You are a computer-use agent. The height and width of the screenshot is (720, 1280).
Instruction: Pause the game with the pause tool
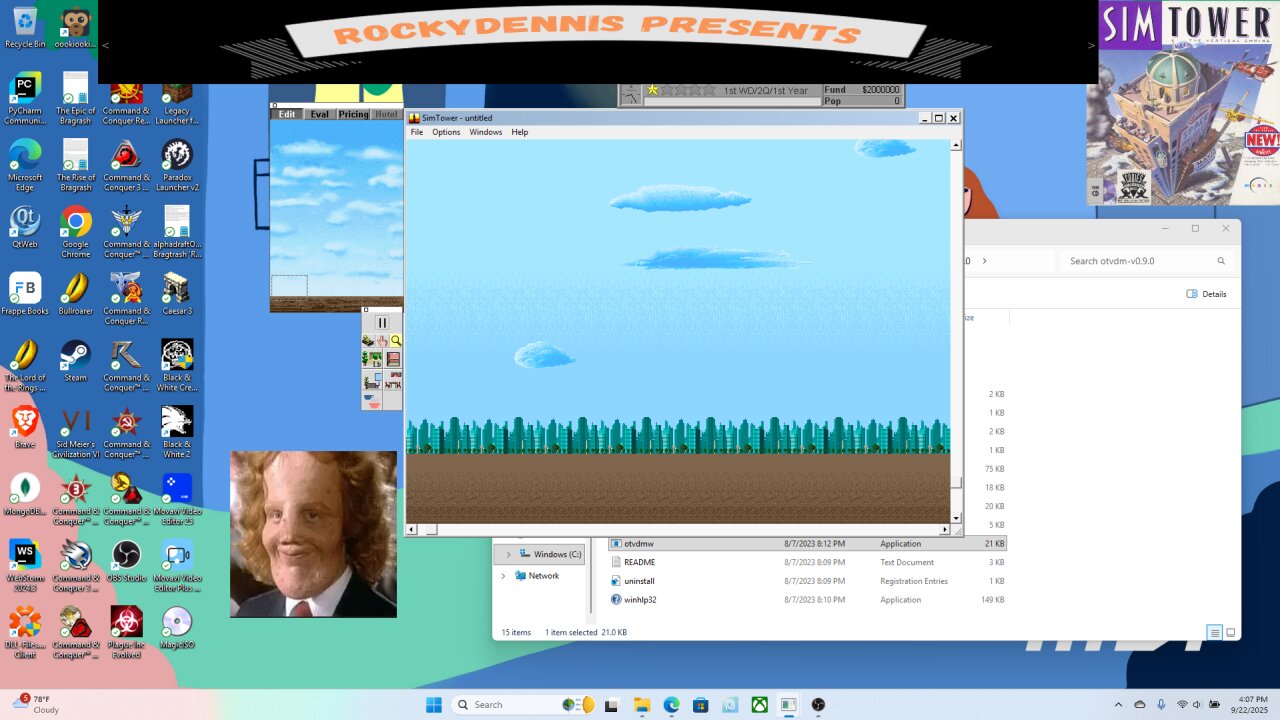point(382,322)
